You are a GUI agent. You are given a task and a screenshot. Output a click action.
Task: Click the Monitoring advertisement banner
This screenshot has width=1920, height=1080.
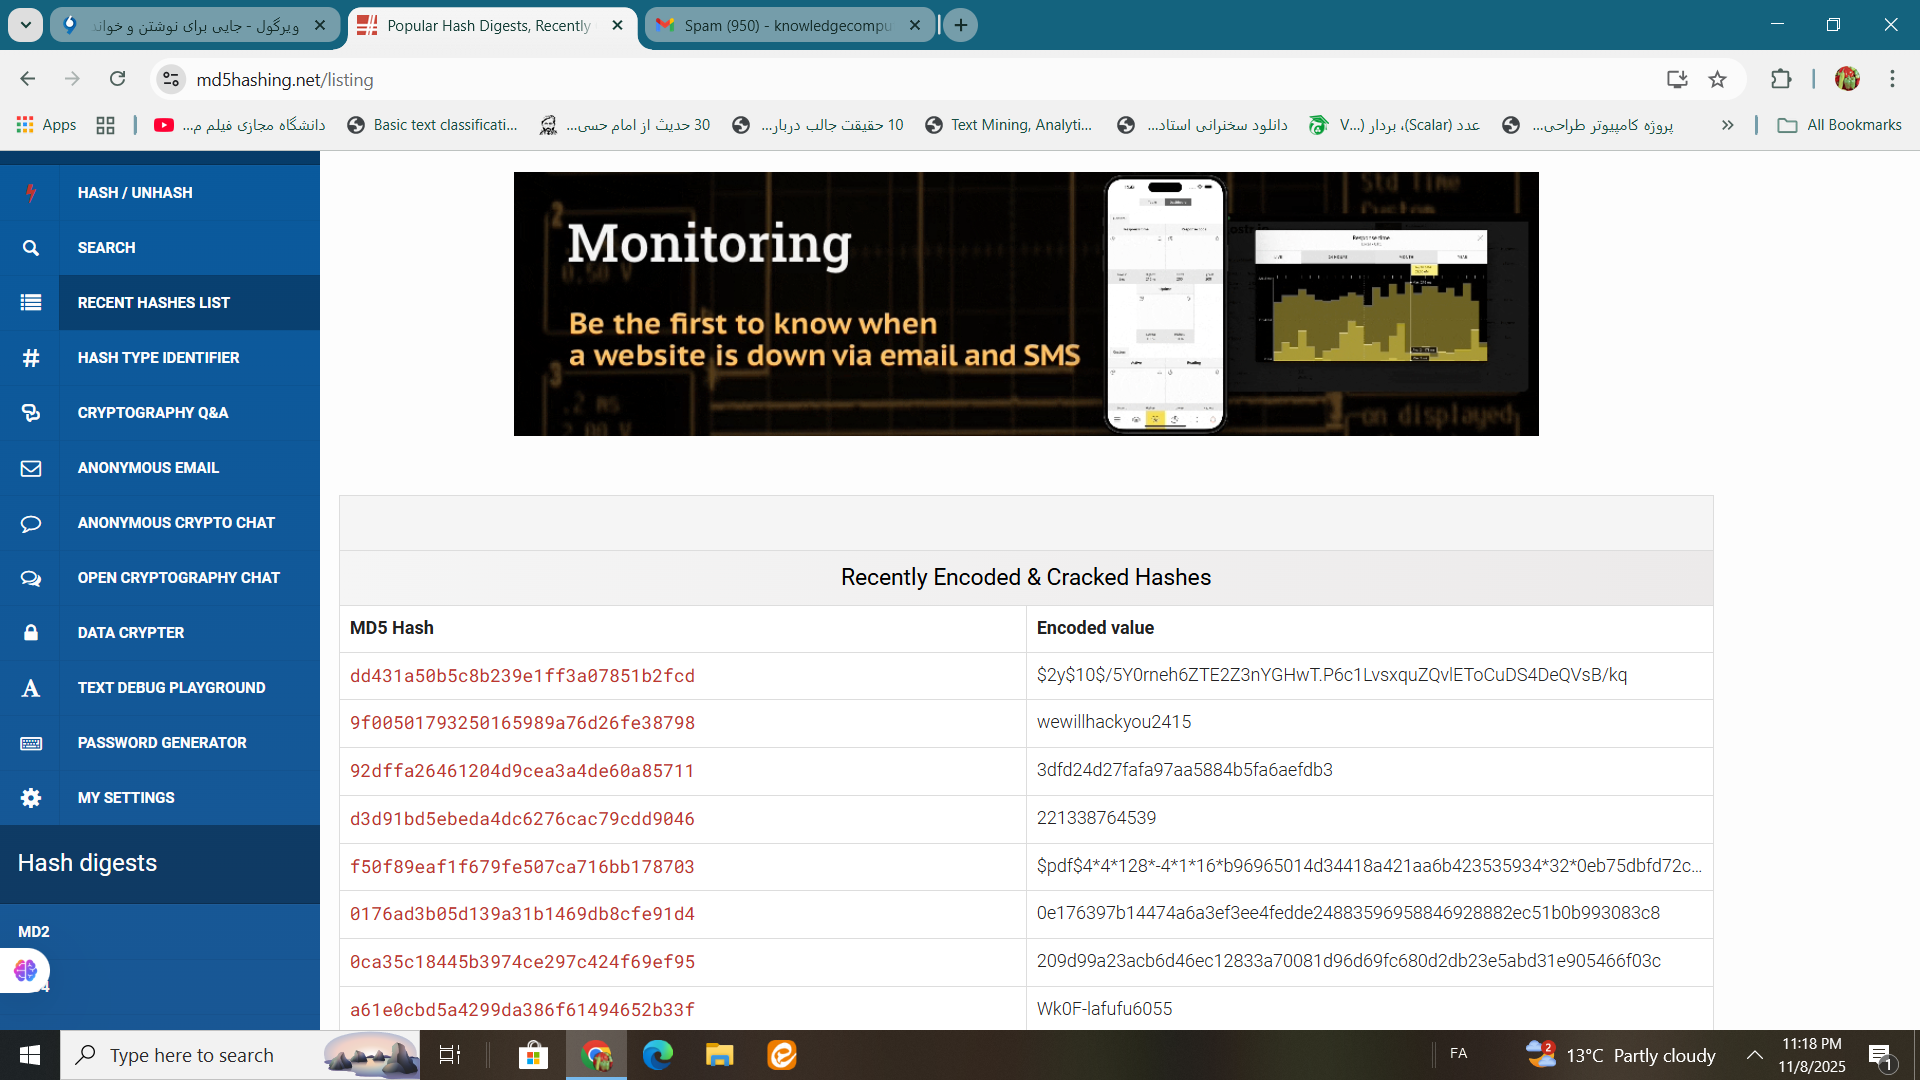pos(1026,304)
